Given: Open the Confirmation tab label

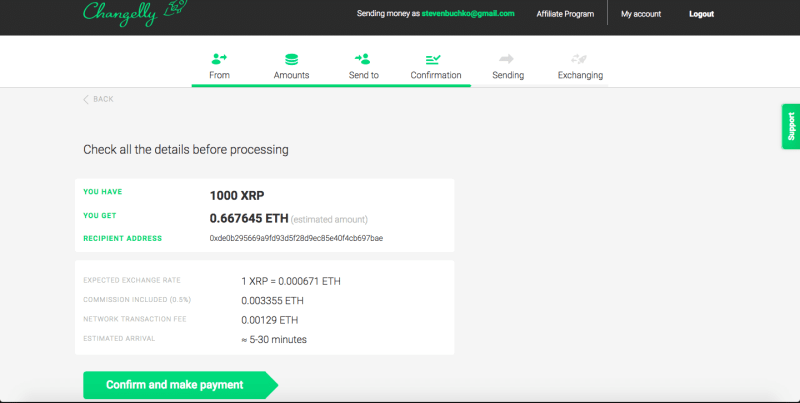Looking at the screenshot, I should (x=436, y=75).
